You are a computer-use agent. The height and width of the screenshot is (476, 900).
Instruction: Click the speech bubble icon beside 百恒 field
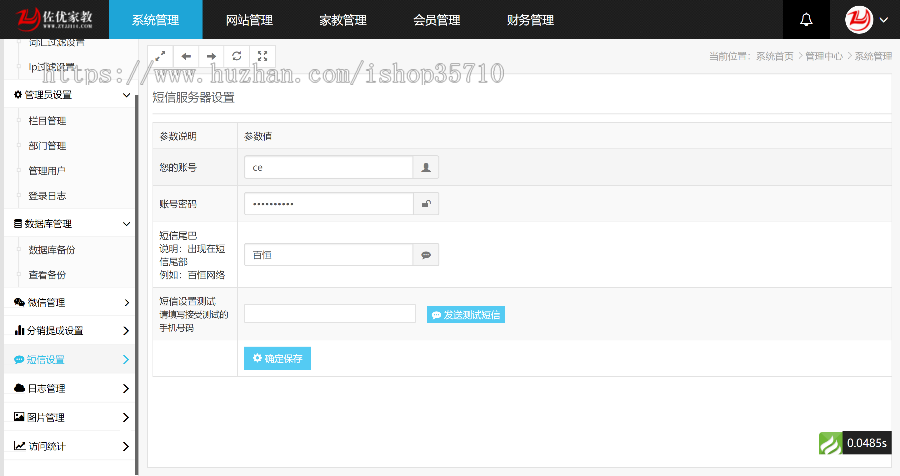click(426, 255)
